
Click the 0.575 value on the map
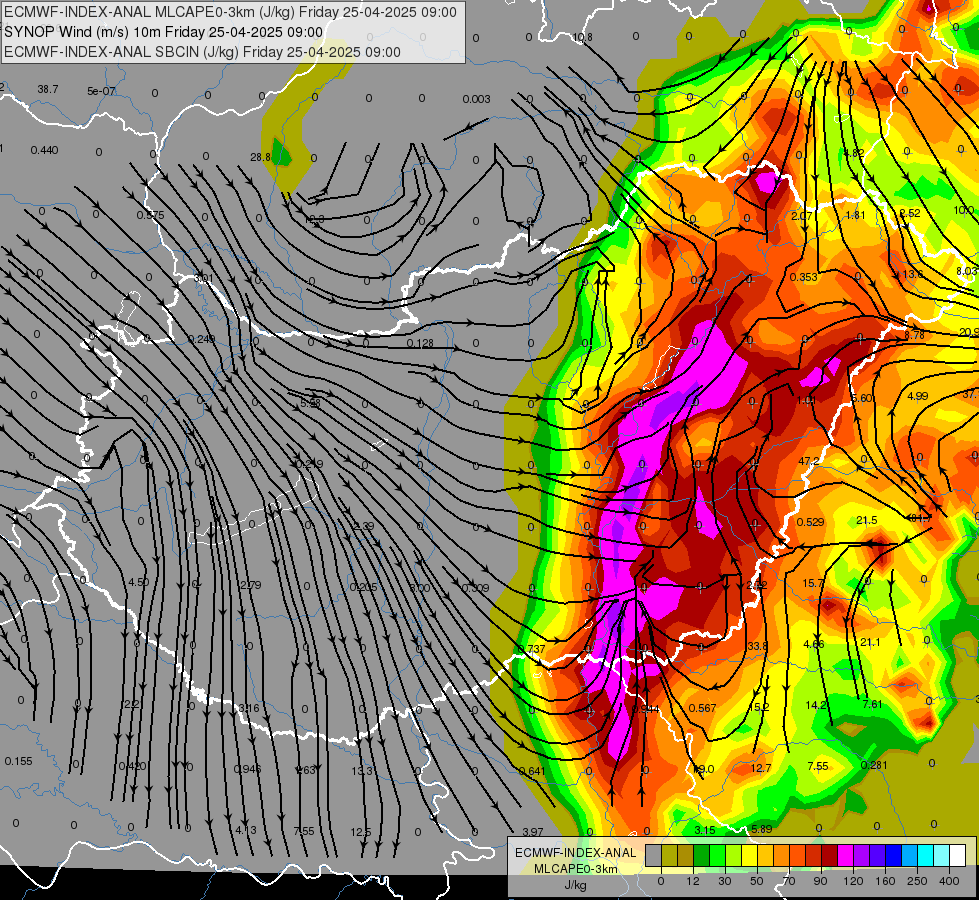click(x=150, y=215)
